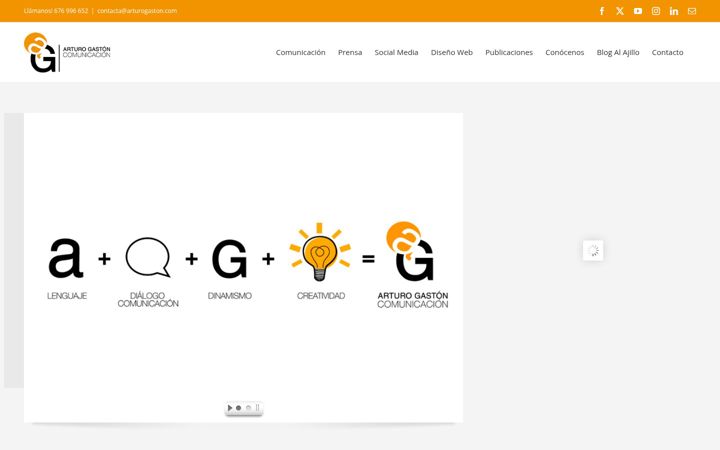This screenshot has height=450, width=720.
Task: Open the Facebook page icon
Action: pyautogui.click(x=602, y=11)
